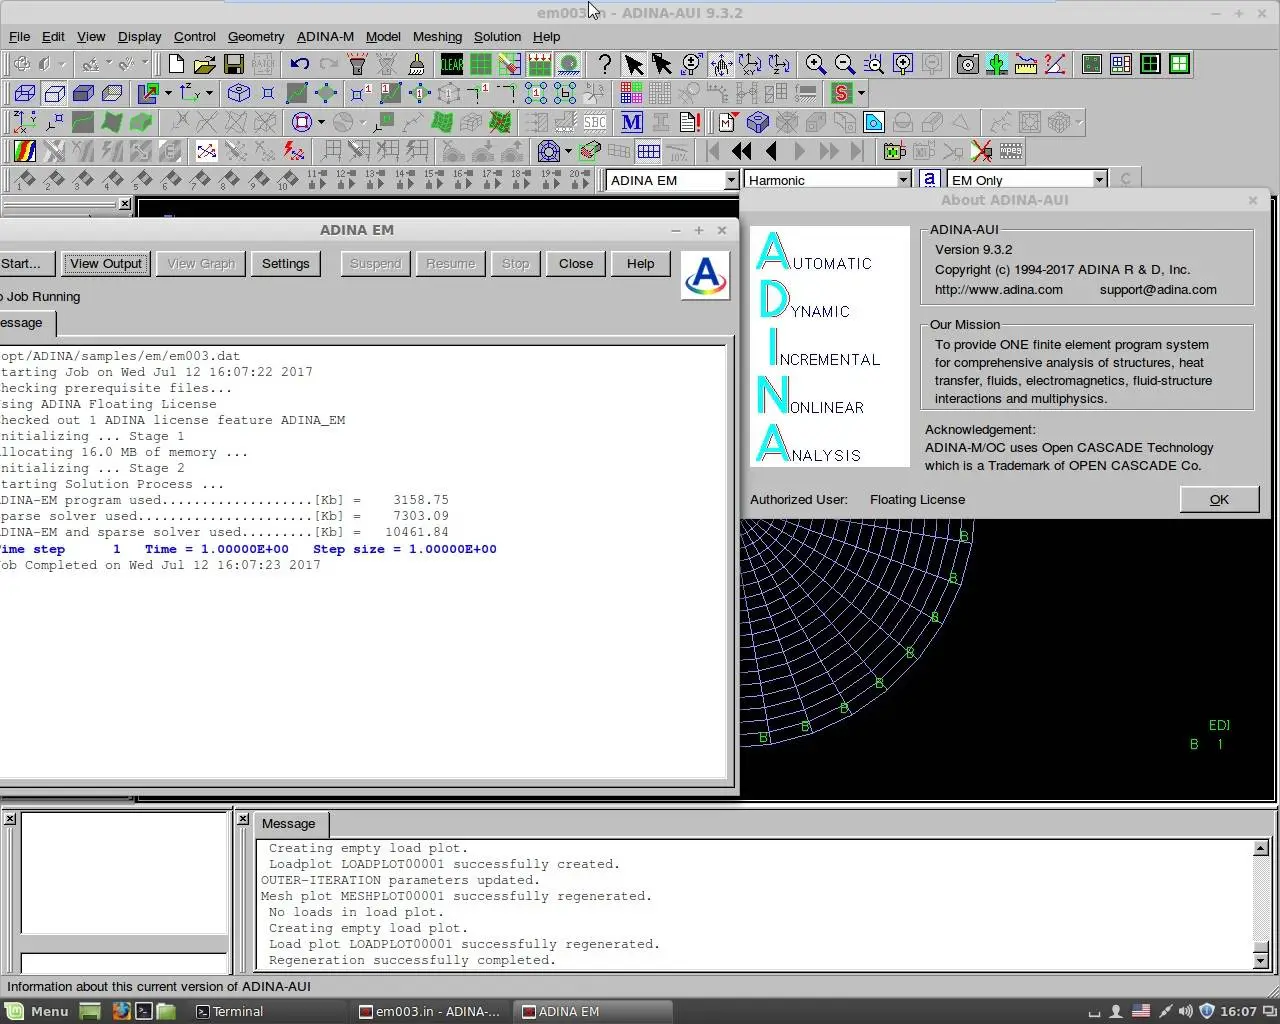Switch to em003.in - ADINA taskbar entry
Screen dimensions: 1280x1024
[431, 1011]
